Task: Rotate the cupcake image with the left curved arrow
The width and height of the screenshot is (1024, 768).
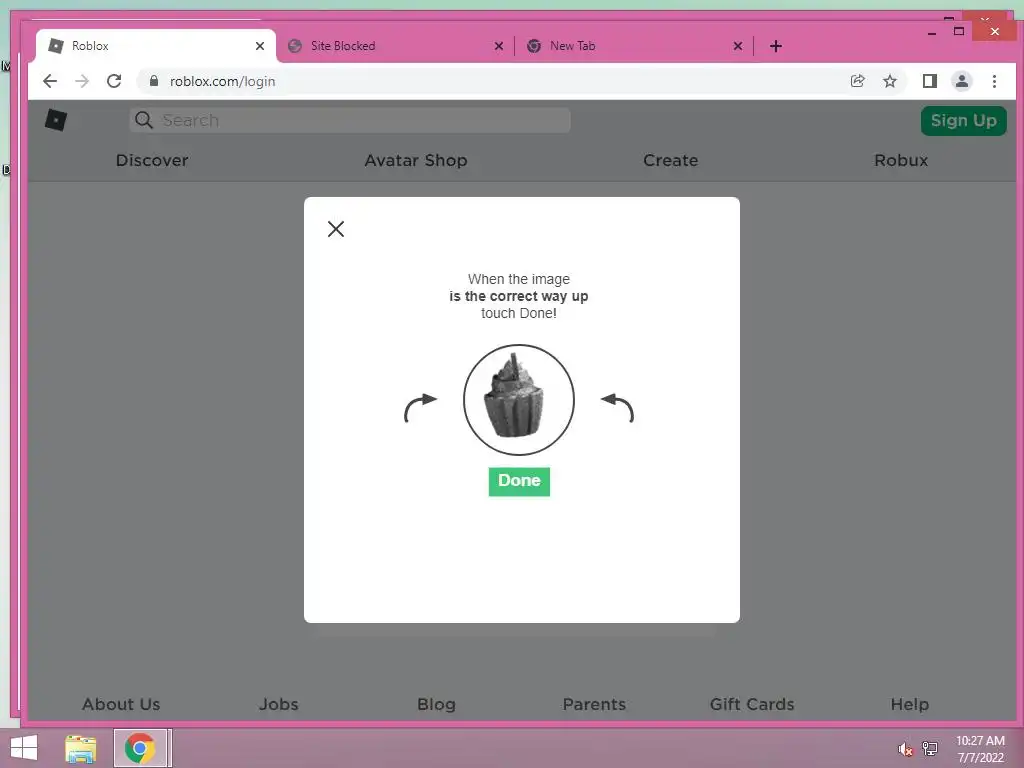Action: 421,408
